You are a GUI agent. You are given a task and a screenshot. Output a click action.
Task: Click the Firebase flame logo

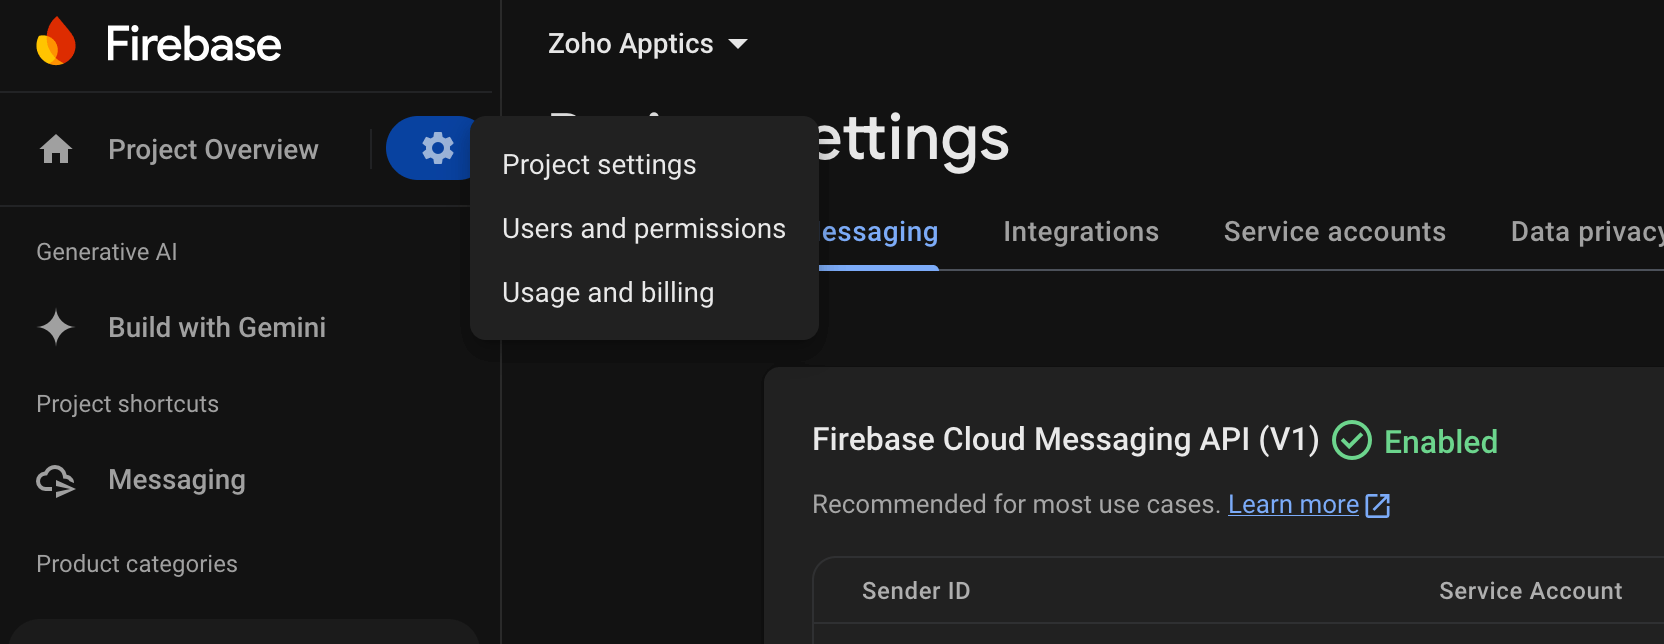point(56,42)
